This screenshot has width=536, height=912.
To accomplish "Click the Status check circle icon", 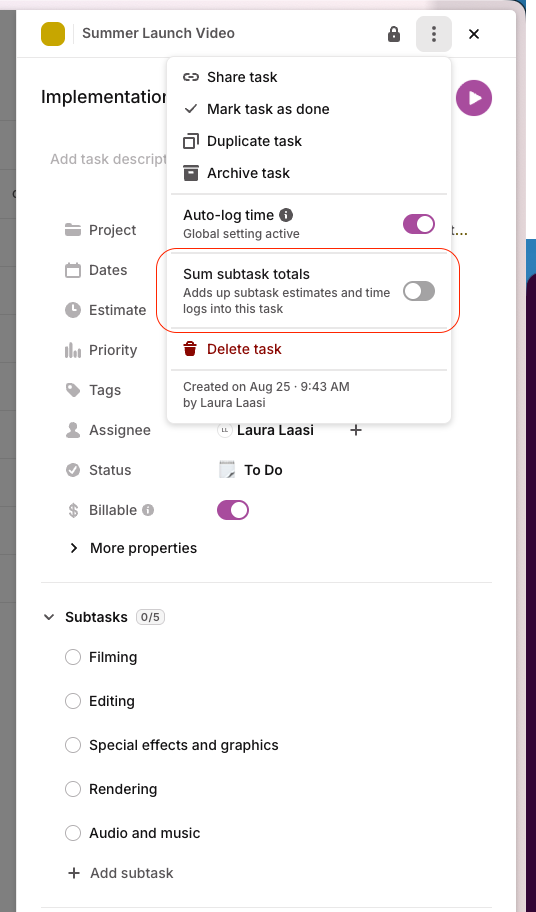I will [x=73, y=470].
